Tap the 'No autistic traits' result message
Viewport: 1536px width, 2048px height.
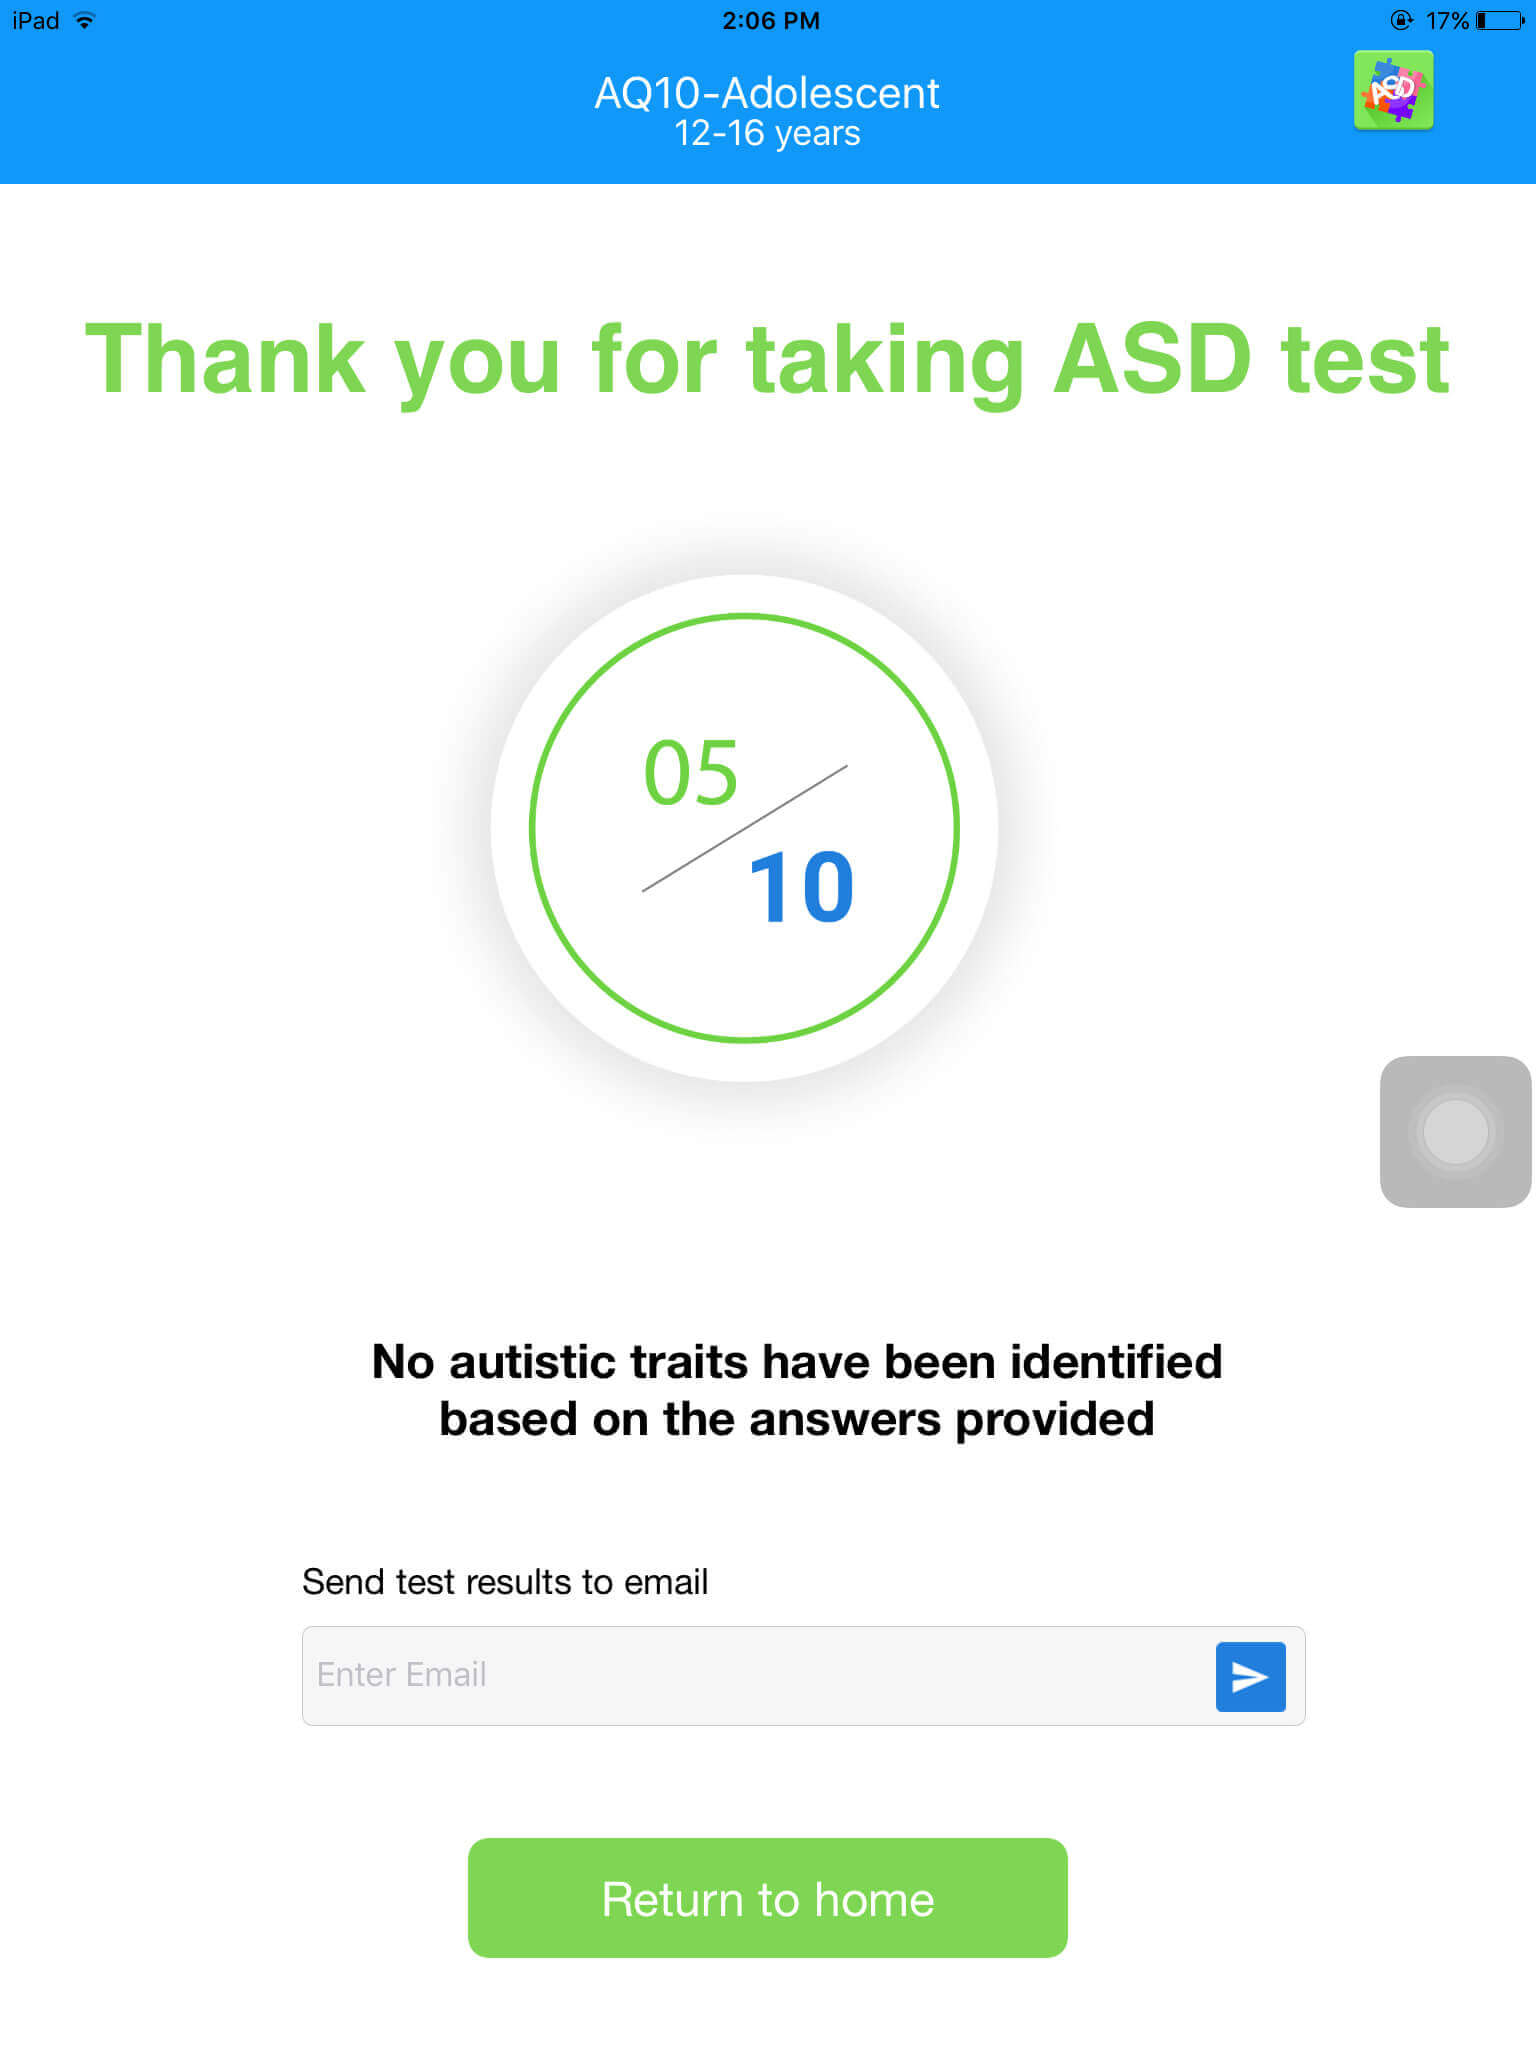pyautogui.click(x=797, y=1390)
